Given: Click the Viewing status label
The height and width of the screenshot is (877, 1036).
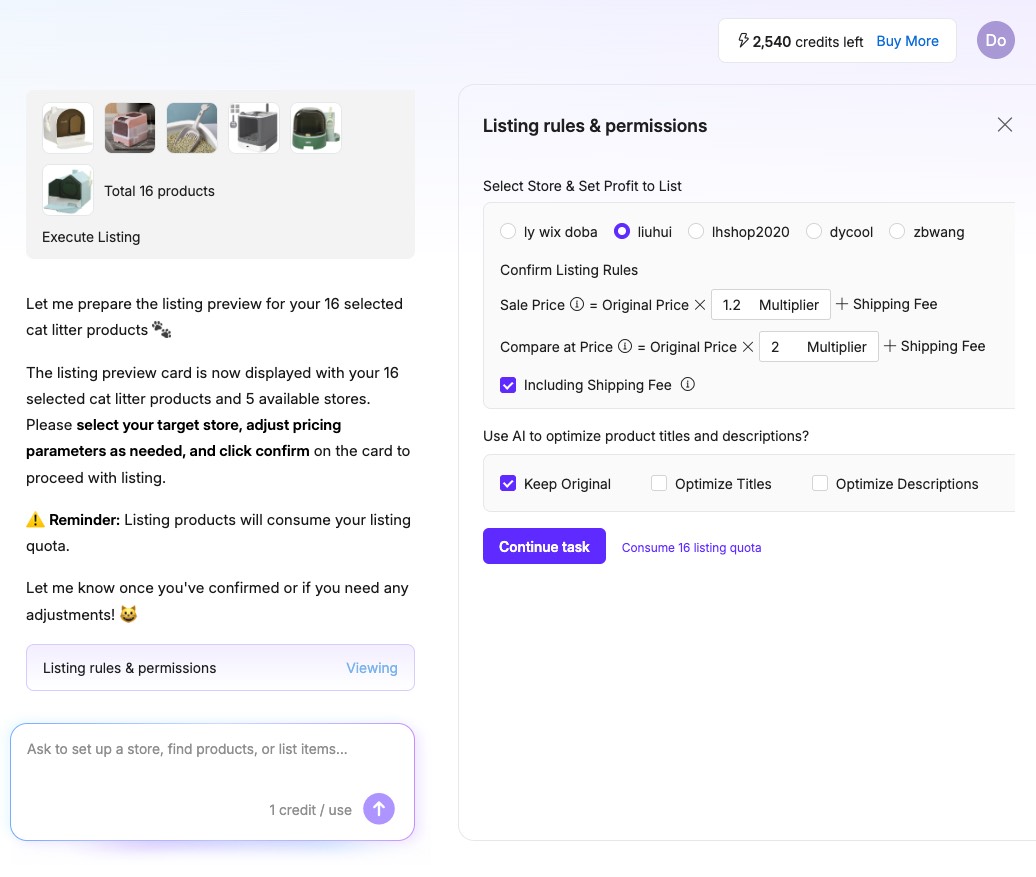Looking at the screenshot, I should (372, 668).
